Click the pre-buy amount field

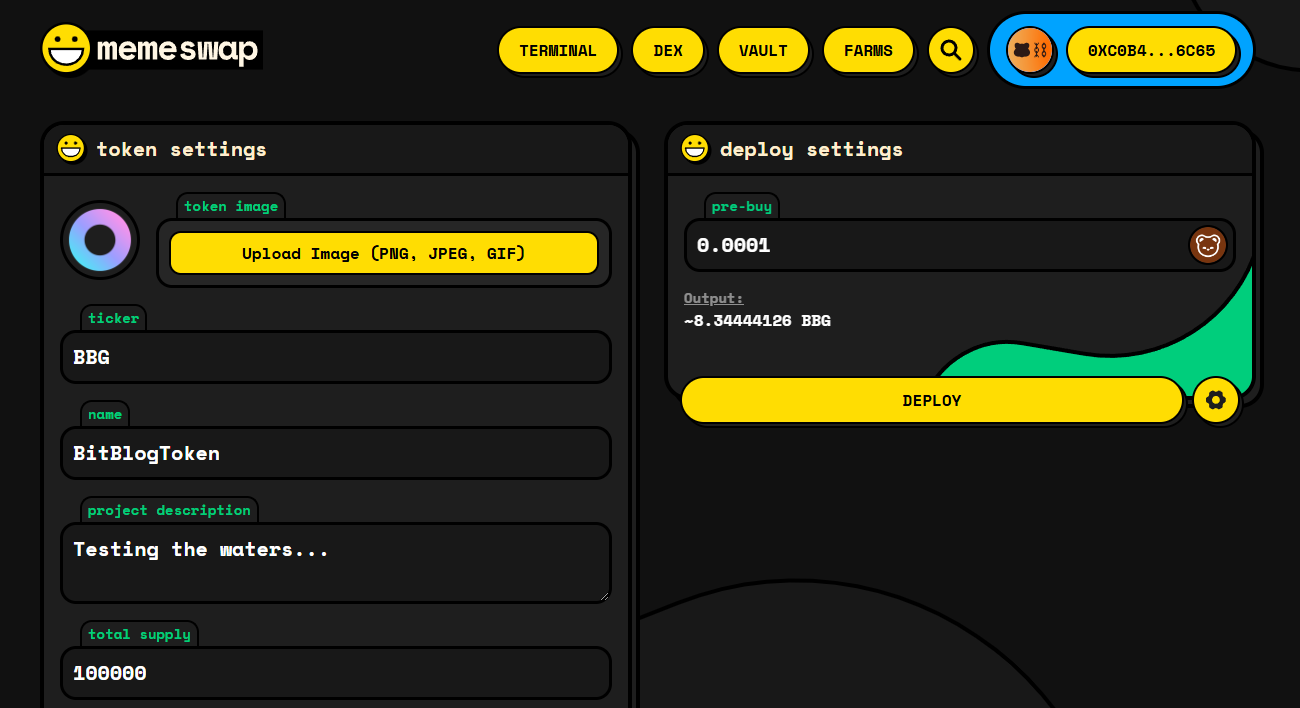[x=930, y=245]
